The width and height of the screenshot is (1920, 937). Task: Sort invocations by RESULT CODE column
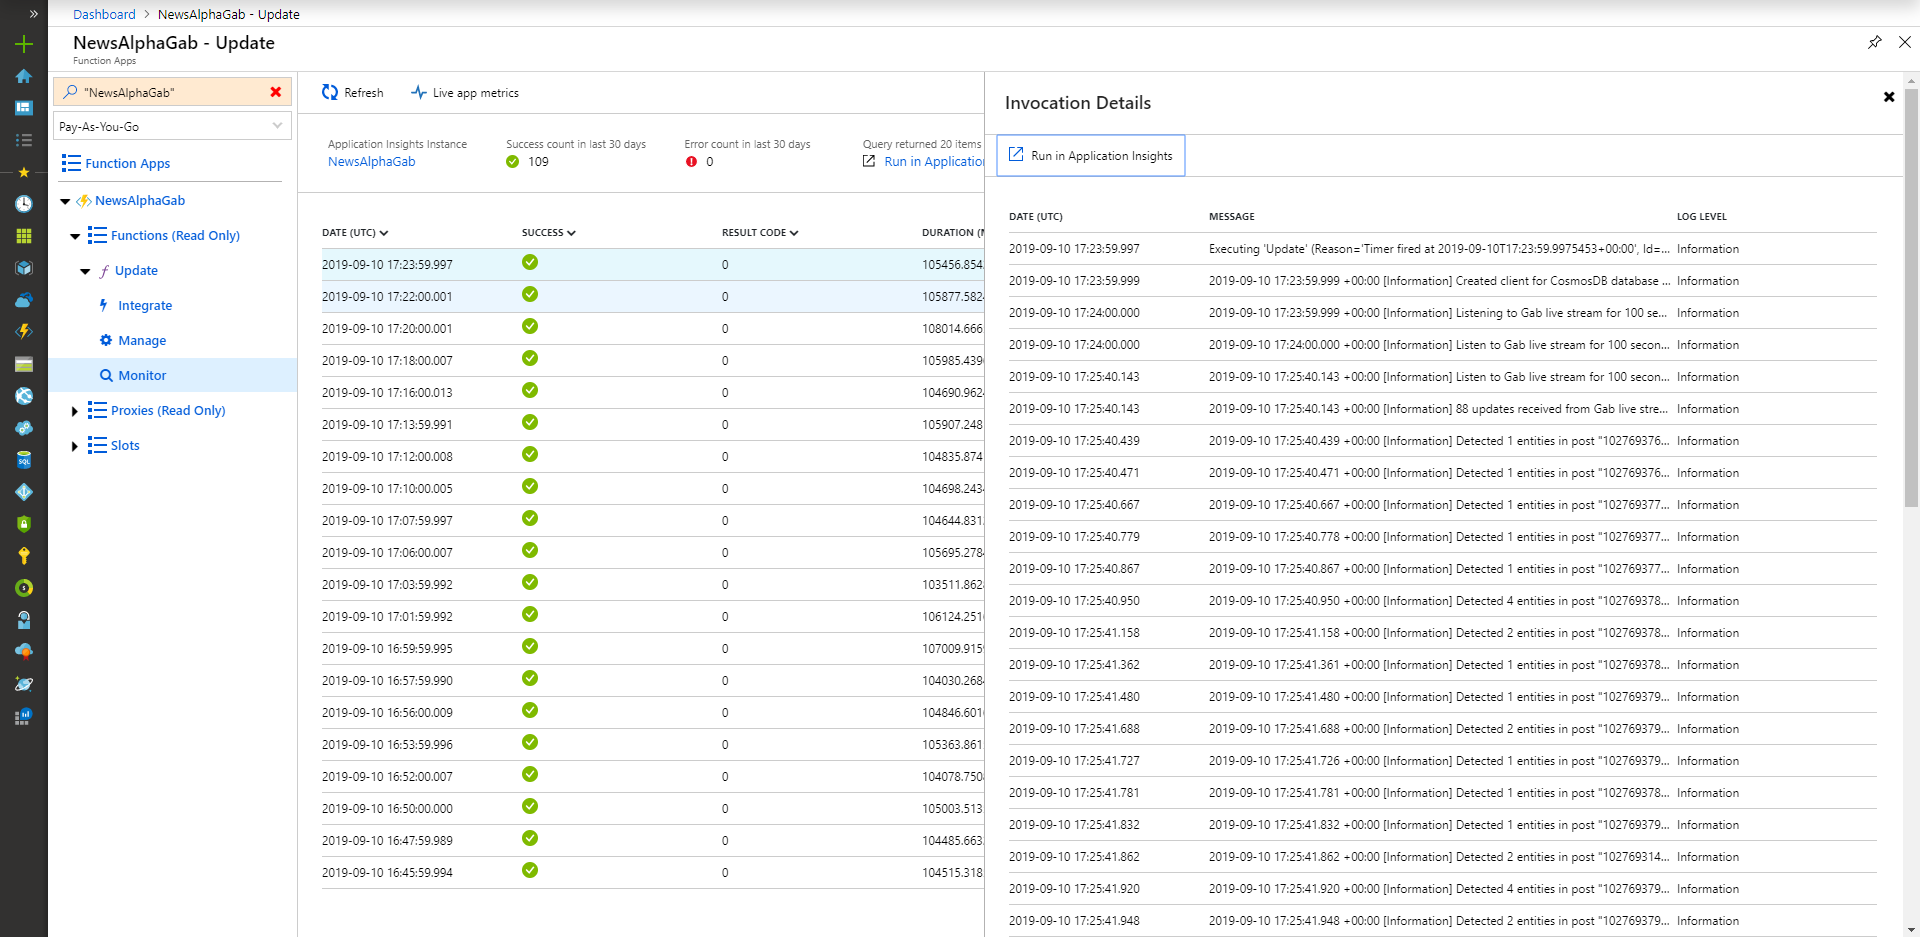pos(760,233)
